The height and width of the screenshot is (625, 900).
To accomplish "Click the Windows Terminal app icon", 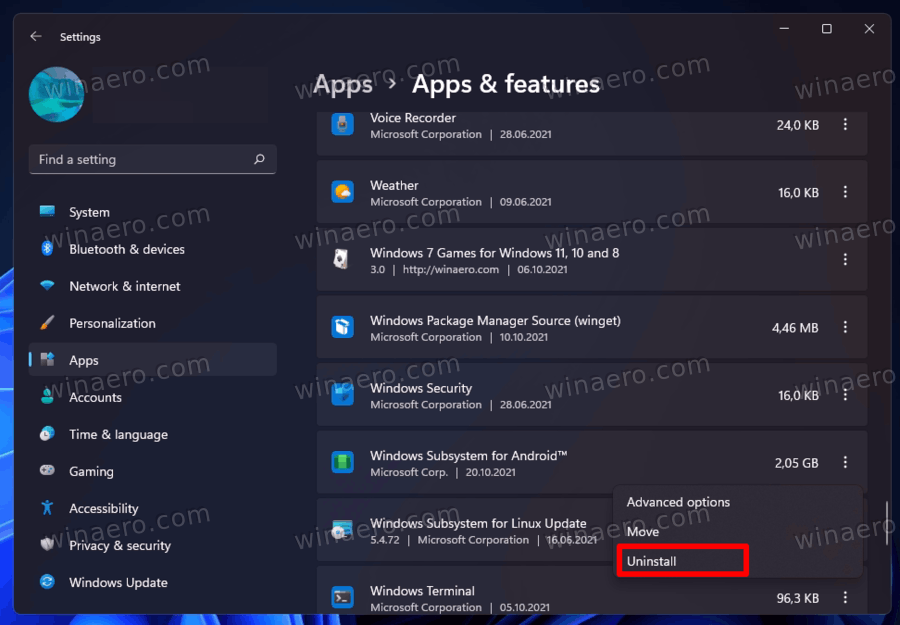I will pyautogui.click(x=343, y=597).
